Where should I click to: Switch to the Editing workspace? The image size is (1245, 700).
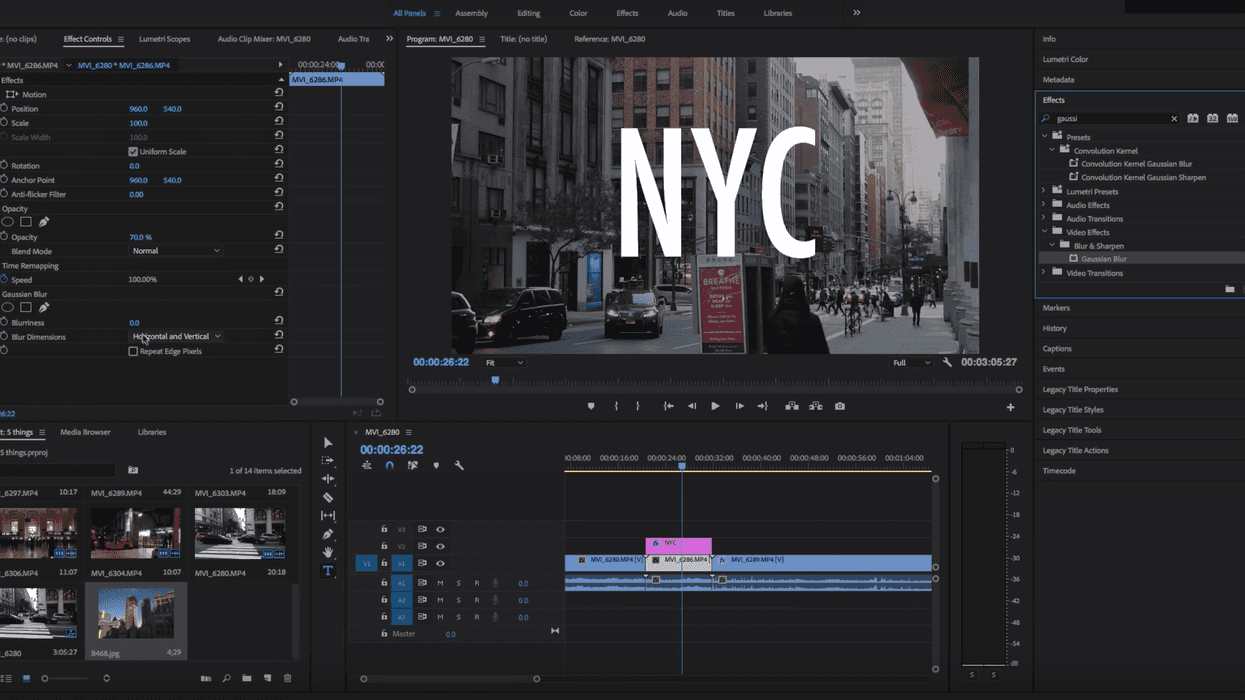[x=528, y=14]
